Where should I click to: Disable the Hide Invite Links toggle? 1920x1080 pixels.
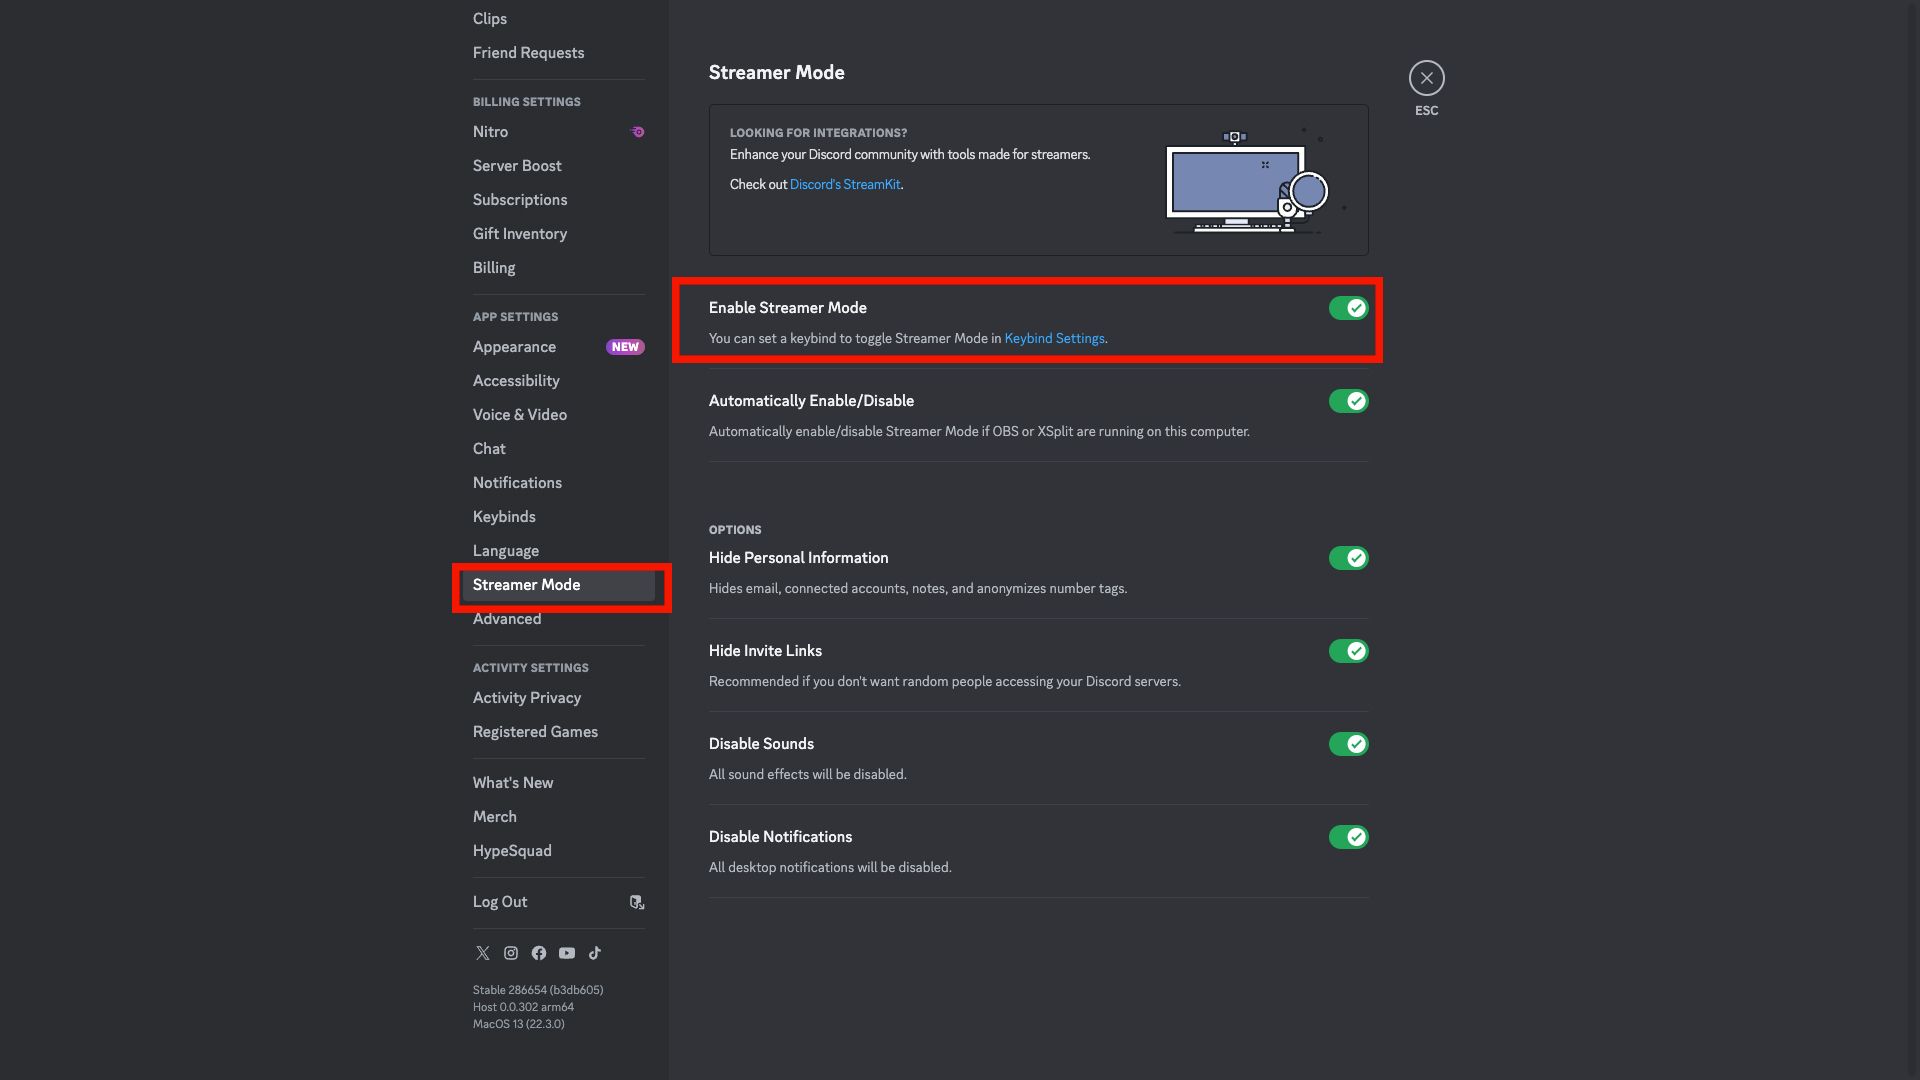(x=1348, y=651)
